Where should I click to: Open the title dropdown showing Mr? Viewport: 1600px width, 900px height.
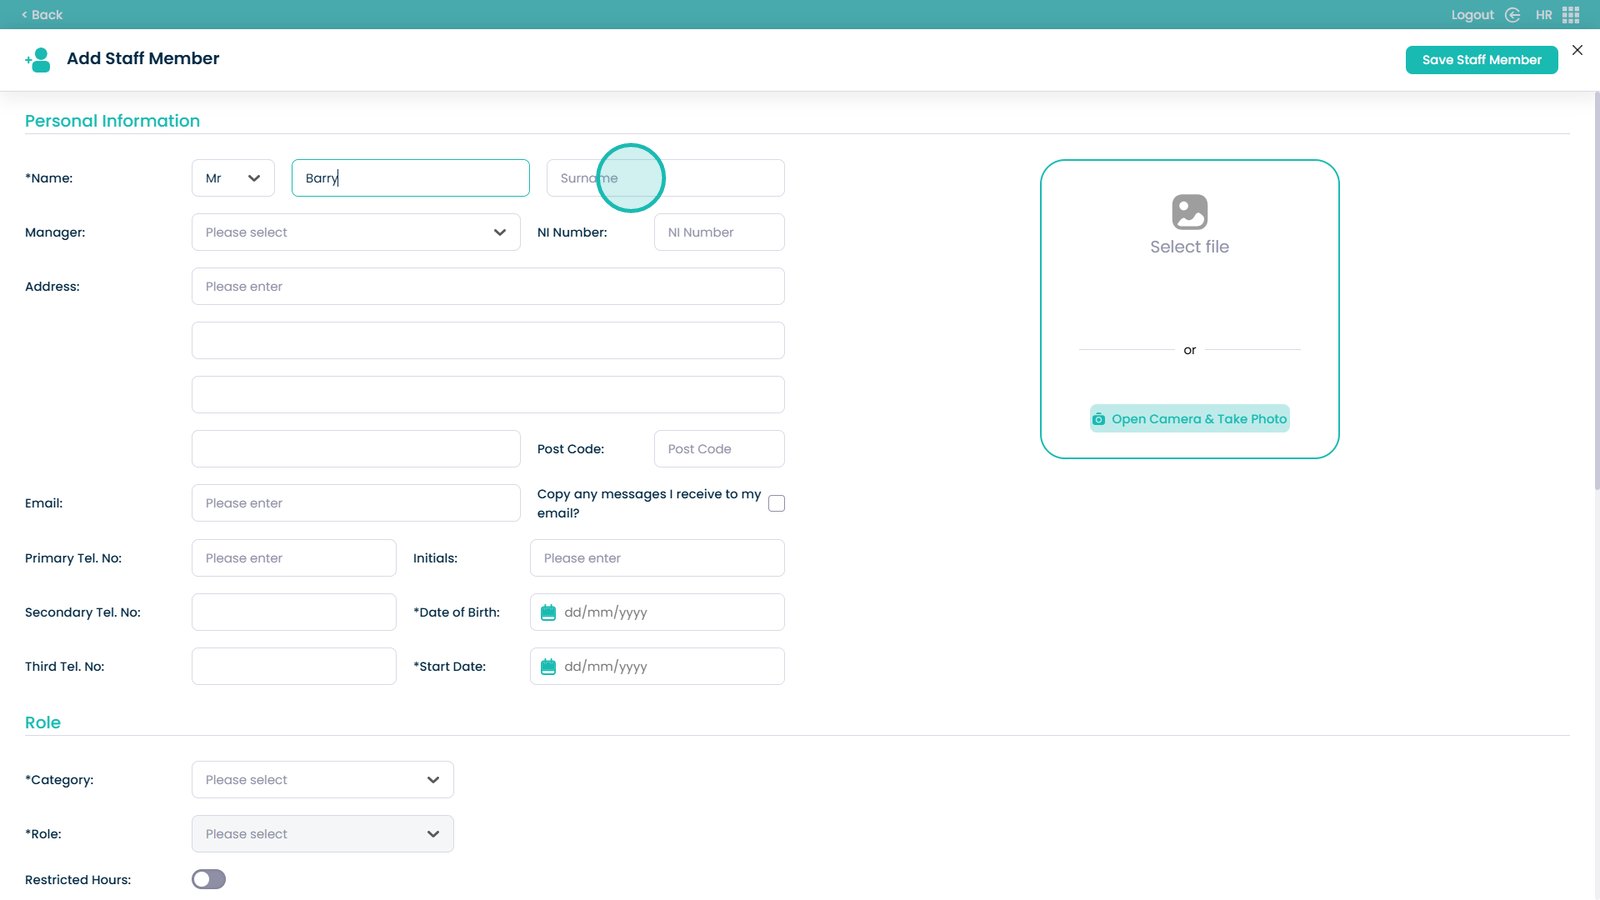coord(233,178)
